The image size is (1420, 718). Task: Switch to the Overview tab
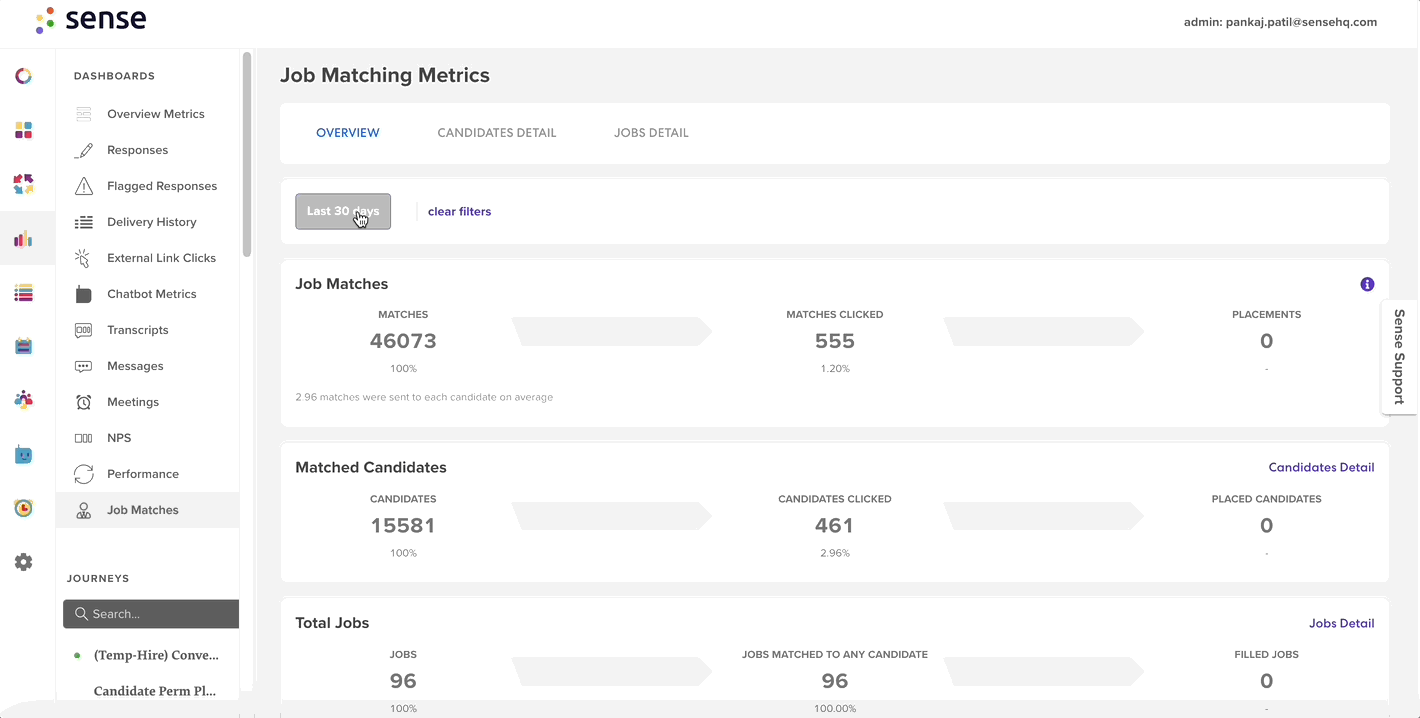348,133
